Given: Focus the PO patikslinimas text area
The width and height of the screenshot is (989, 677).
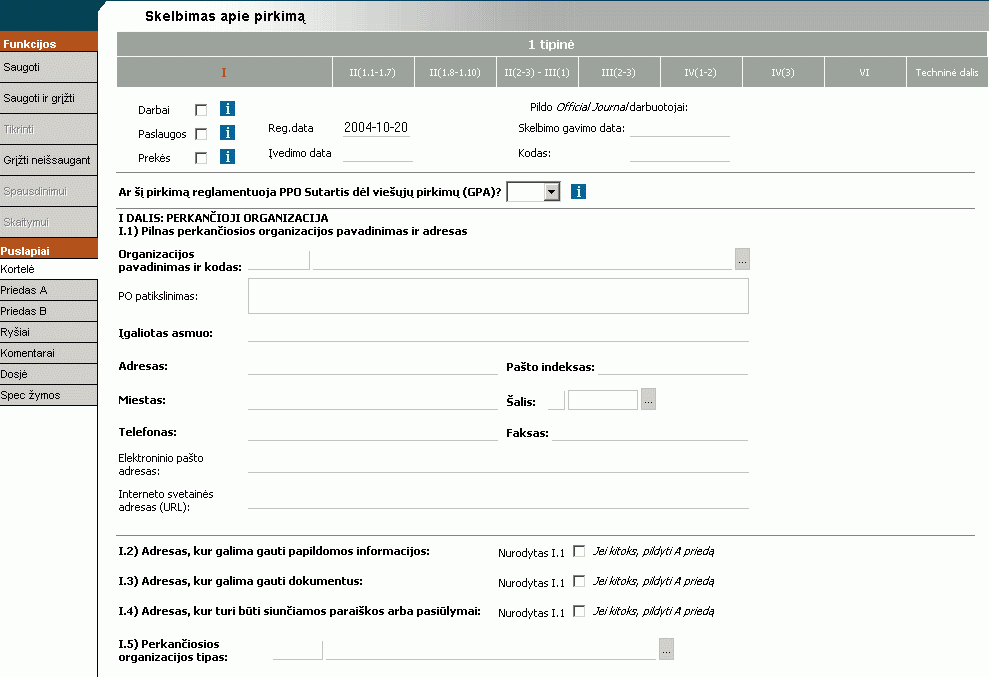Looking at the screenshot, I should tap(498, 296).
